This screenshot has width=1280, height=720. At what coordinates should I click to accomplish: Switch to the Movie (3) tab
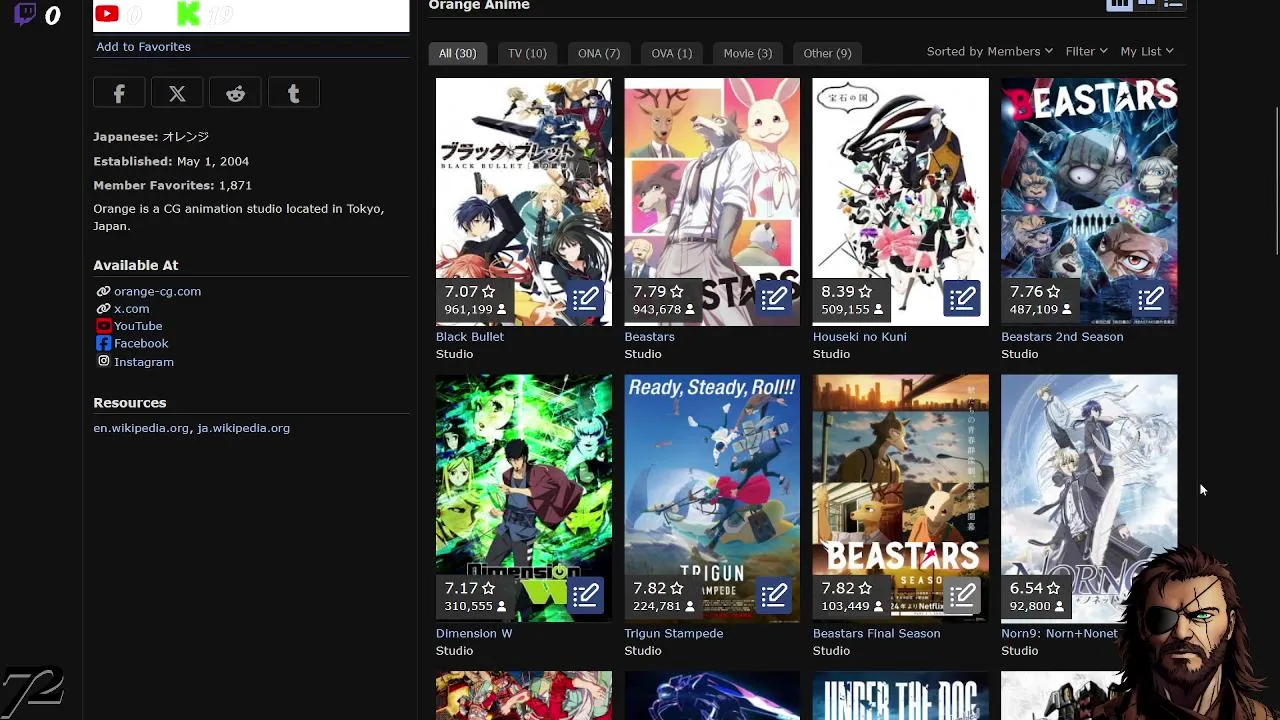[x=747, y=53]
